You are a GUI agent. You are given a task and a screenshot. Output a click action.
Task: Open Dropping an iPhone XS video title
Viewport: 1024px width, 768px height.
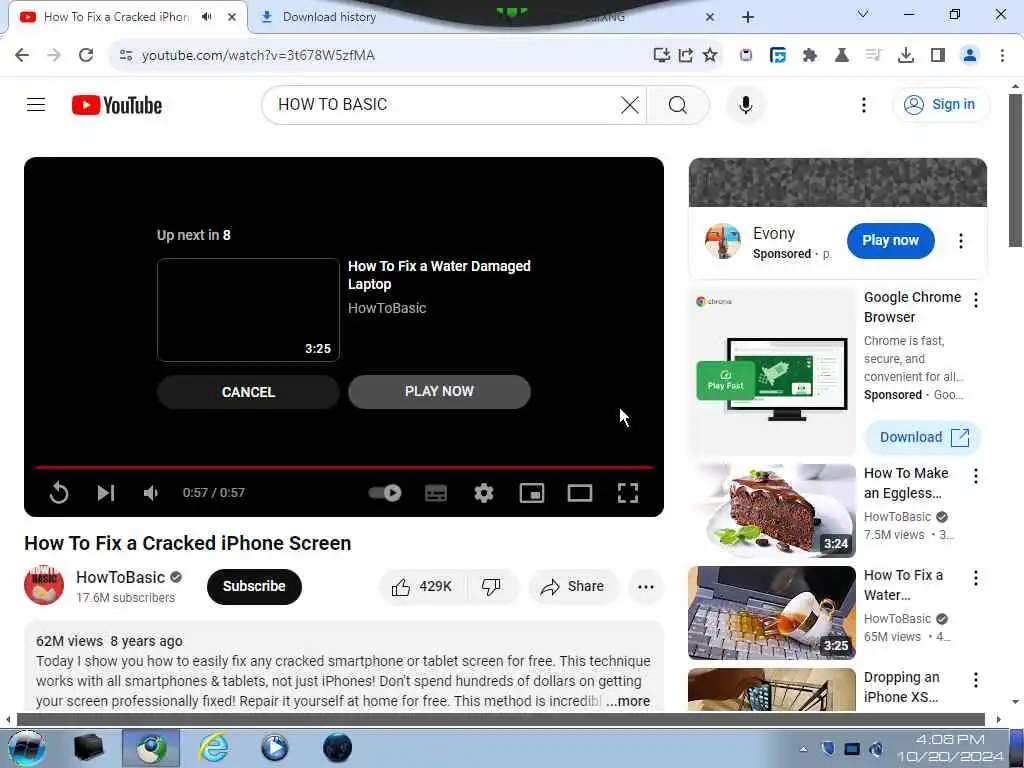point(901,687)
